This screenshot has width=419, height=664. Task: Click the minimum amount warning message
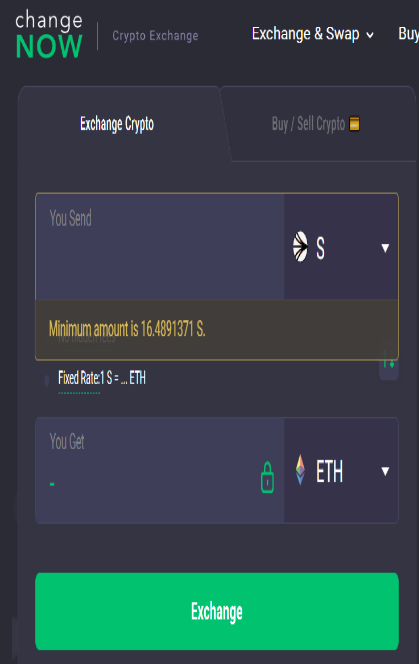tap(127, 329)
